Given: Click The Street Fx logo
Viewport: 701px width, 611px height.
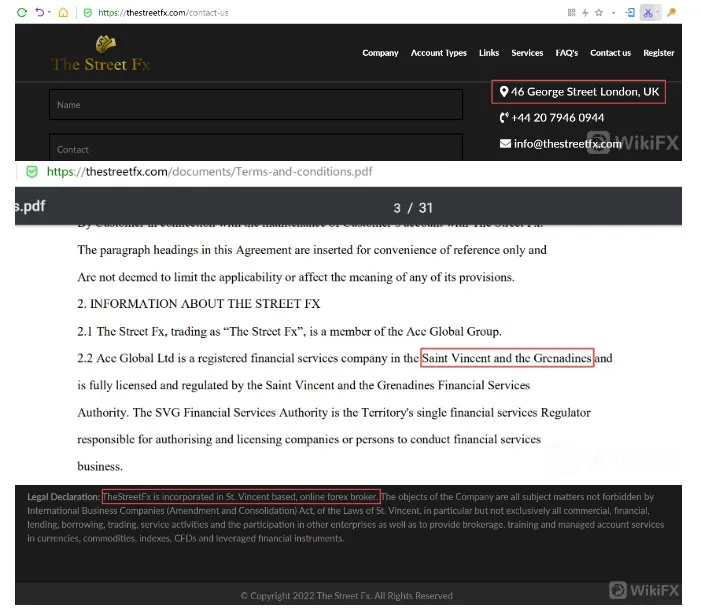Looking at the screenshot, I should 101,54.
